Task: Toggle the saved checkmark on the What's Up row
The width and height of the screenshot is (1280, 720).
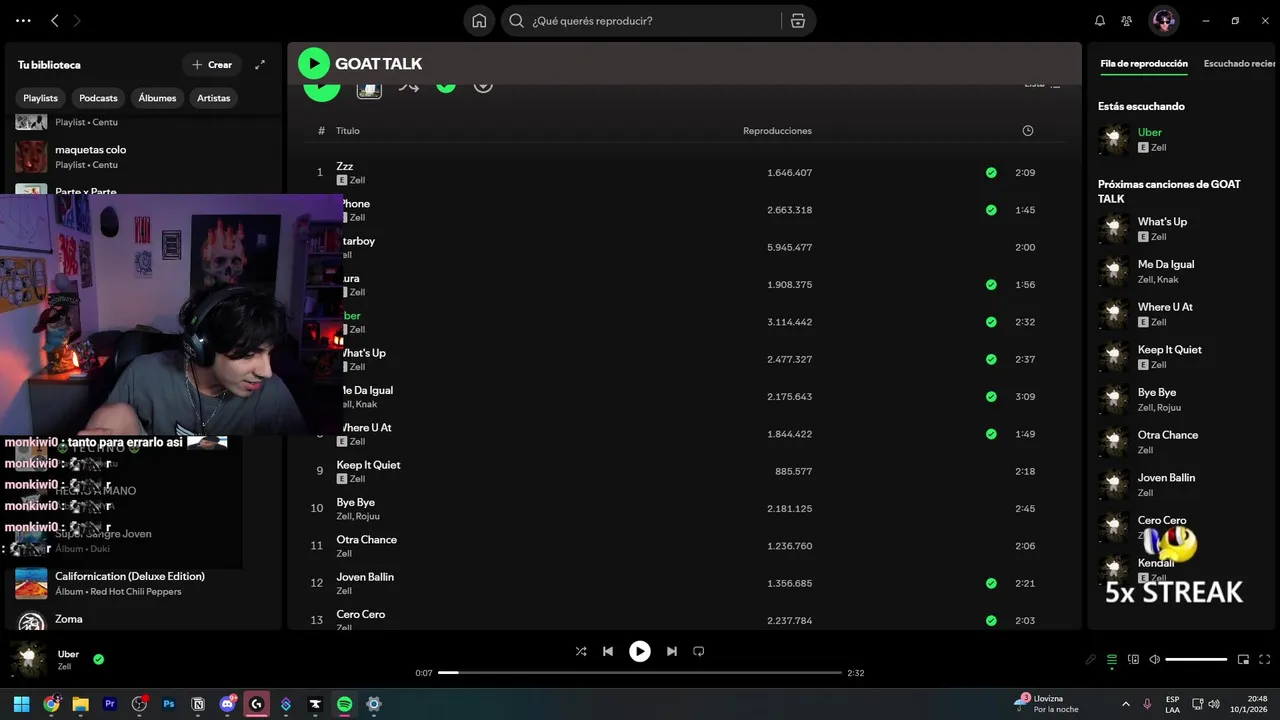Action: click(x=991, y=359)
